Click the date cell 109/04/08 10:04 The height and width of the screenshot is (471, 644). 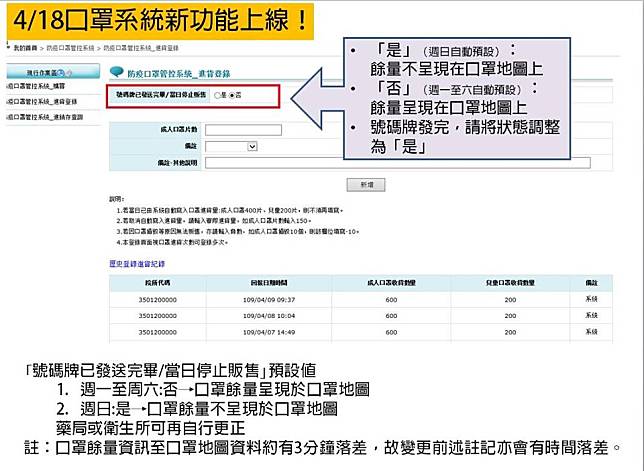269,316
